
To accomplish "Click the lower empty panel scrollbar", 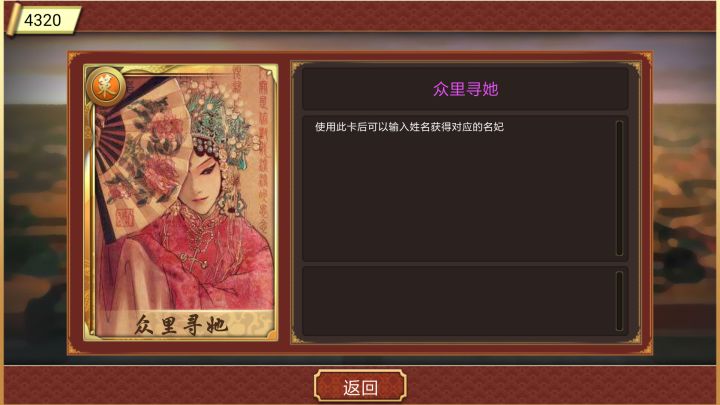I will click(619, 301).
